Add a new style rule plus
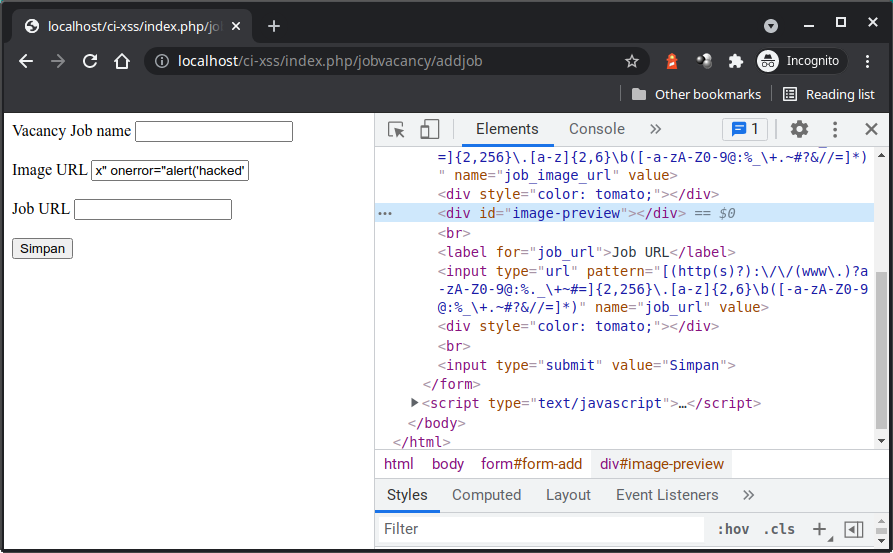 [x=820, y=529]
